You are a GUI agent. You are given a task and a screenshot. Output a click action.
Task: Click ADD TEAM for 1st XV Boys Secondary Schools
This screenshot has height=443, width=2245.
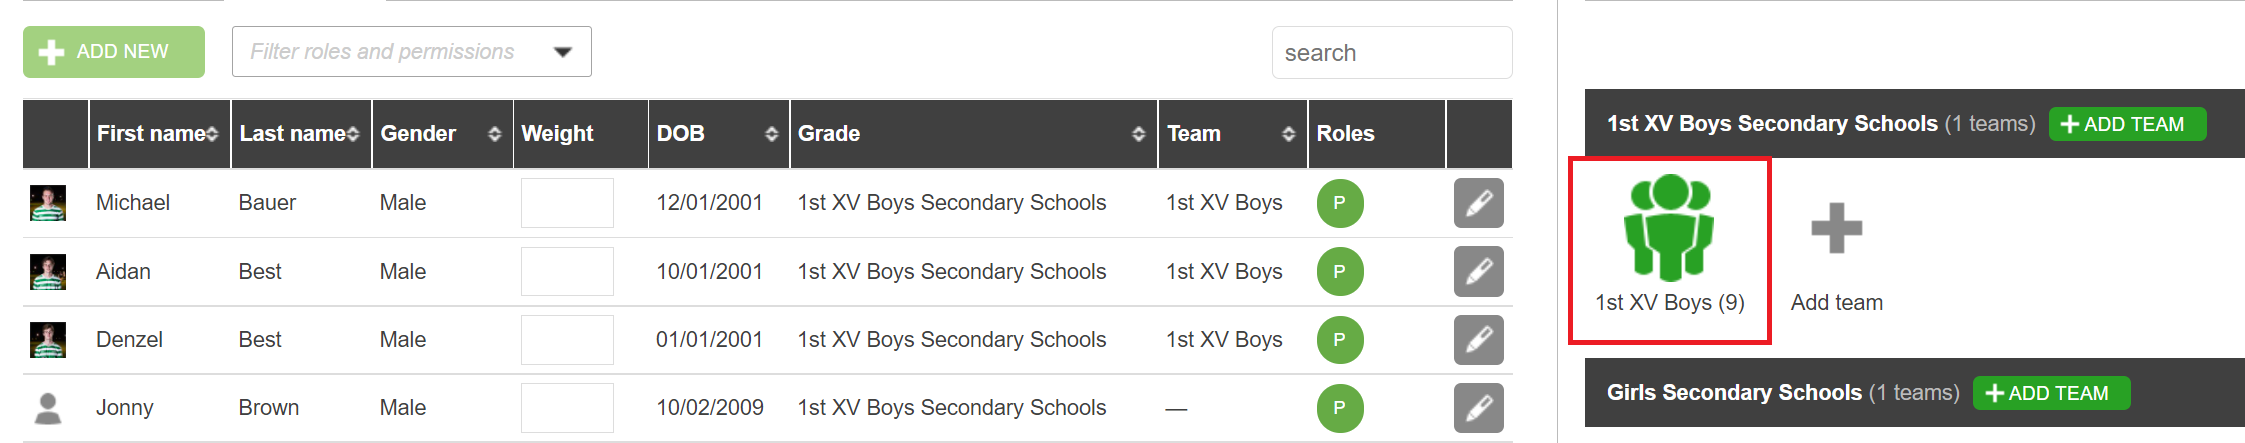(2126, 124)
